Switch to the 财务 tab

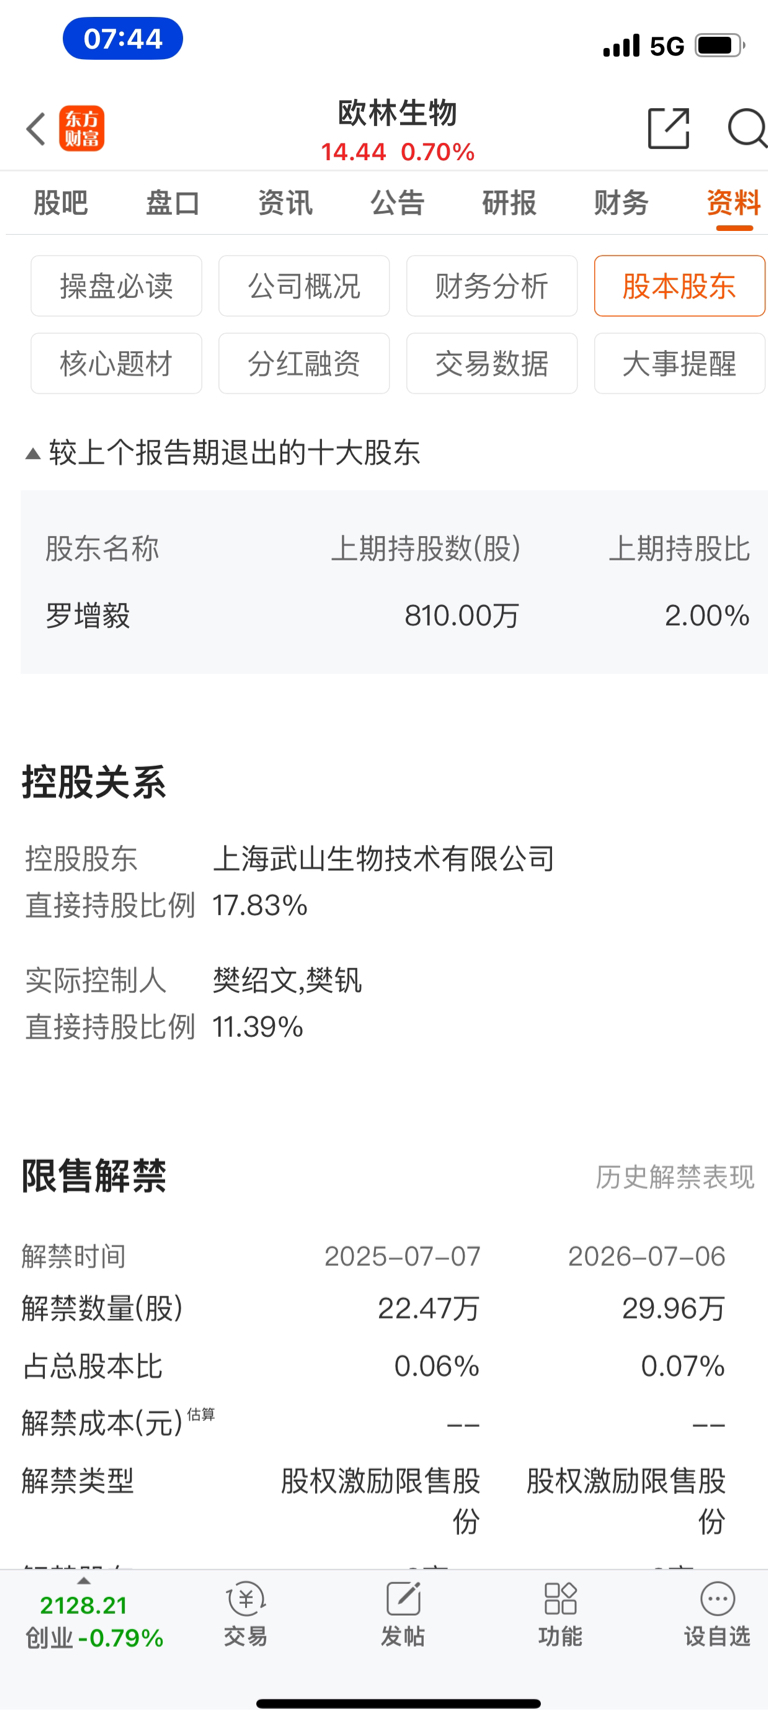pyautogui.click(x=621, y=203)
